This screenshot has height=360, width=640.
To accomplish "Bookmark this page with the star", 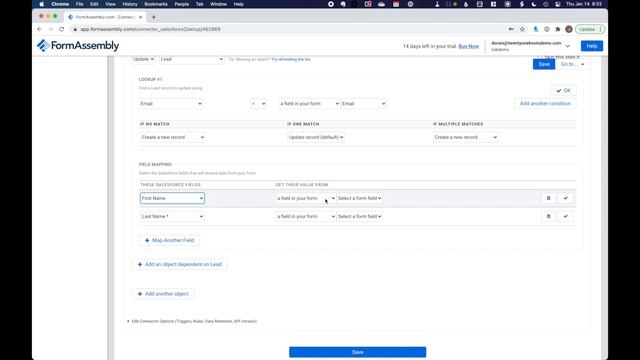I will (522, 29).
